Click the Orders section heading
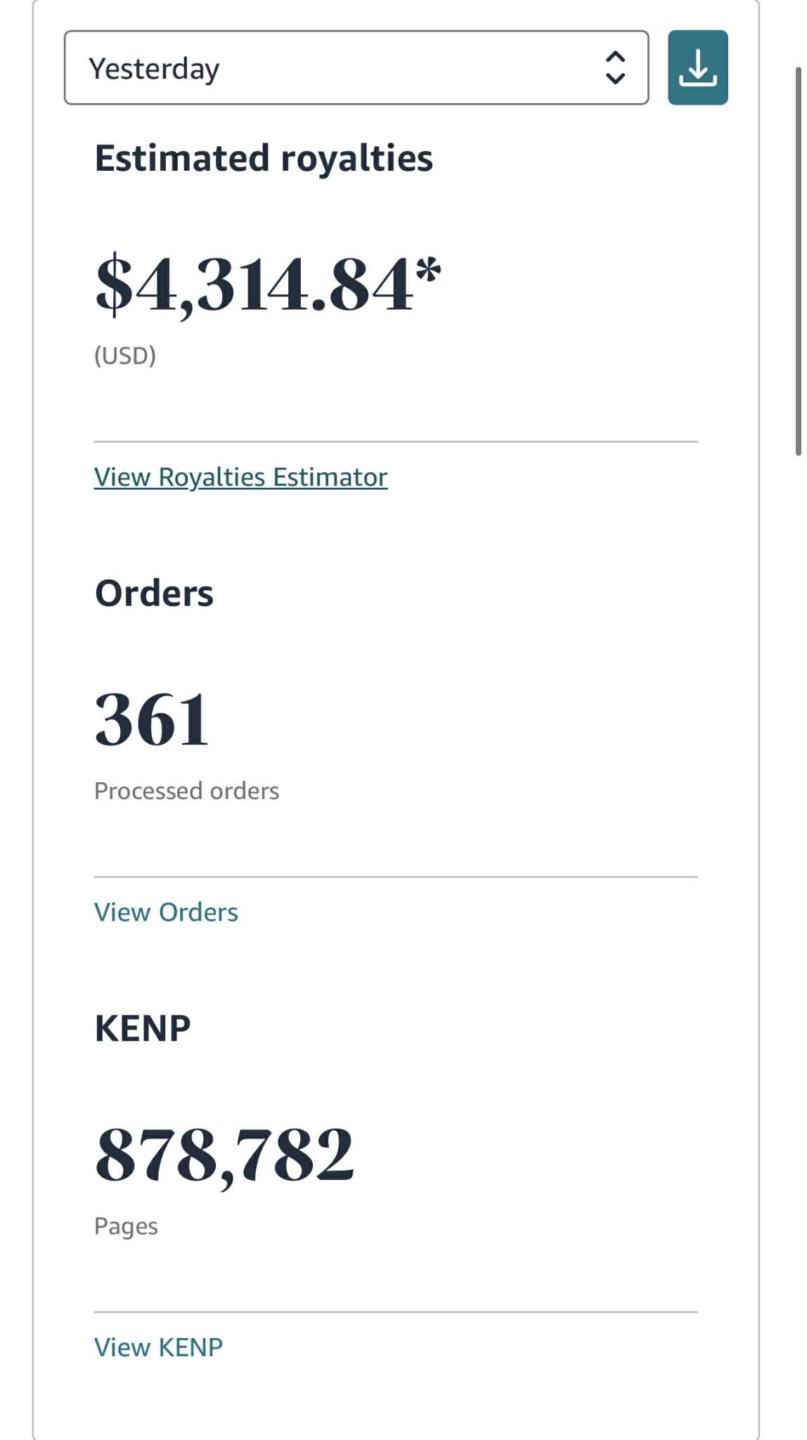807x1440 pixels. pos(154,593)
